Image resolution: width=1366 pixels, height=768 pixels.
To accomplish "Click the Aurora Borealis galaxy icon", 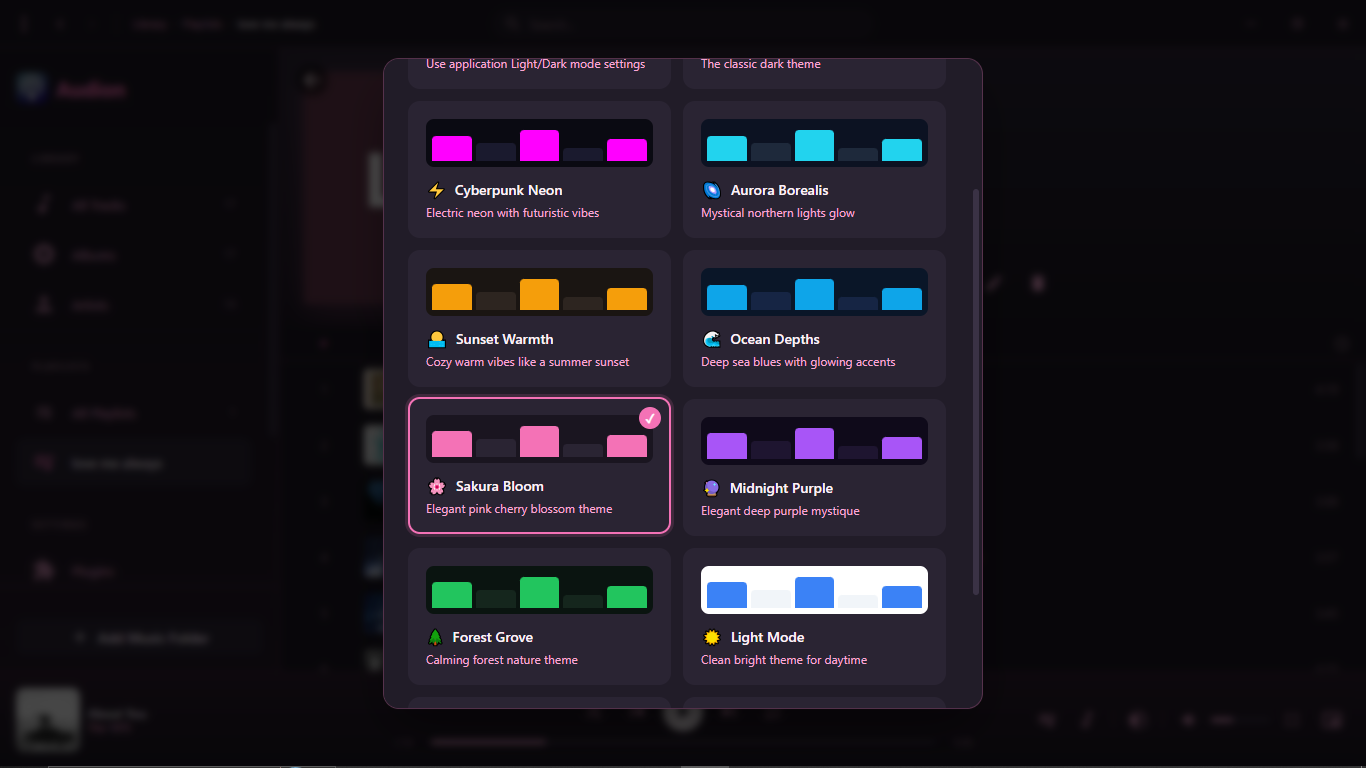I will (711, 190).
